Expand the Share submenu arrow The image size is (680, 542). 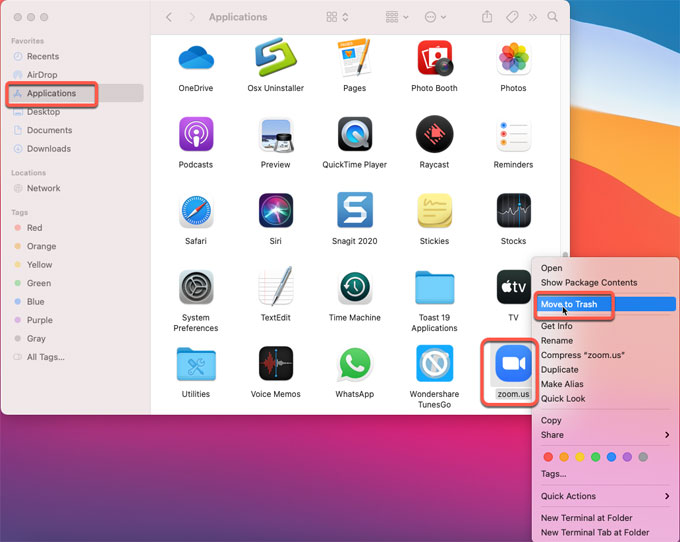(667, 434)
